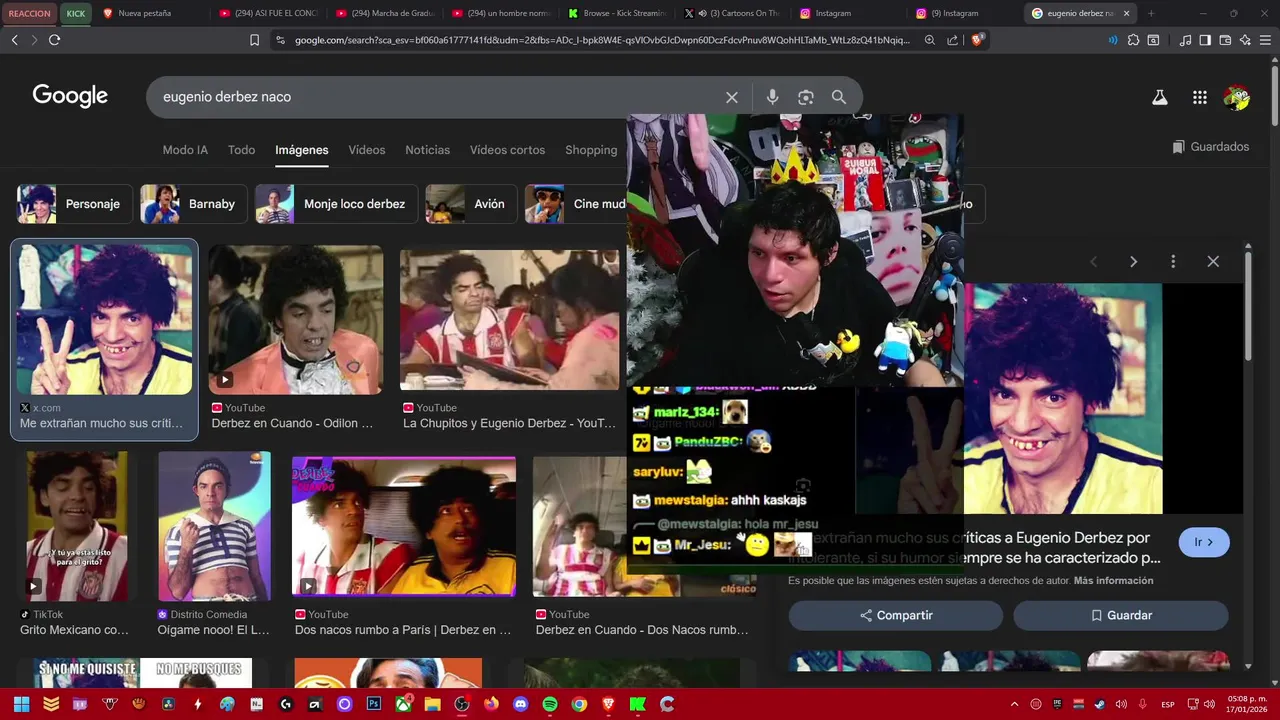Viewport: 1280px width, 720px height.
Task: Switch to the Todo results tab
Action: [241, 150]
